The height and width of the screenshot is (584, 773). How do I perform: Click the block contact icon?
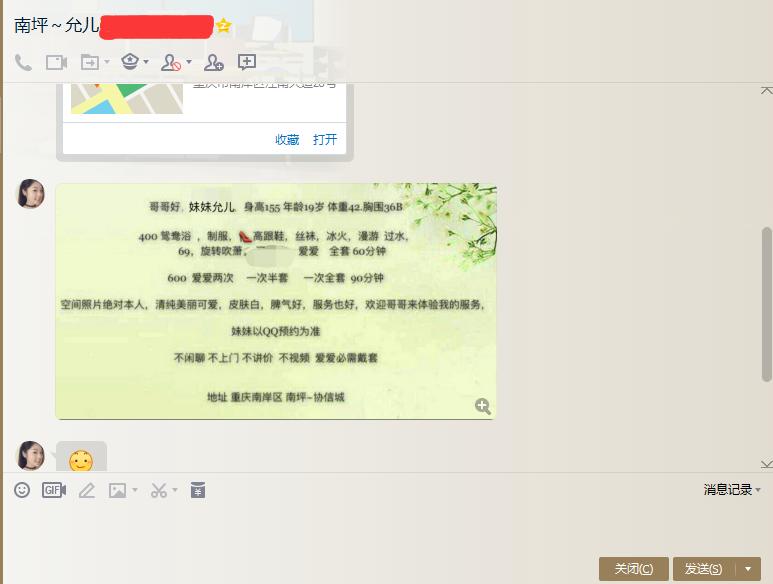pyautogui.click(x=171, y=63)
